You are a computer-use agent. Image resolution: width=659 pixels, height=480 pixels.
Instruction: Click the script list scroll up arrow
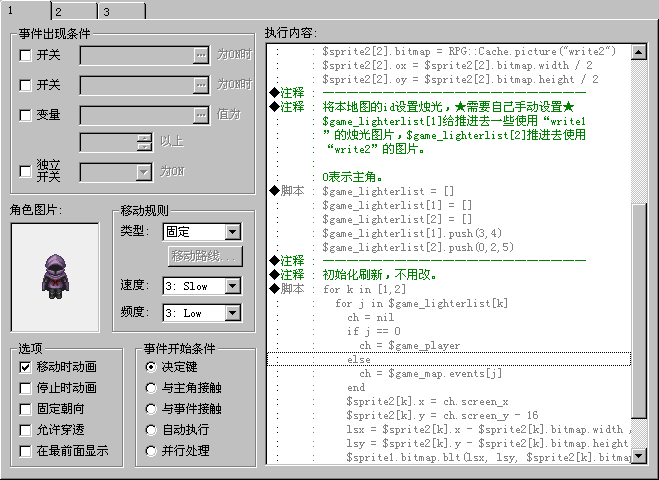point(639,52)
